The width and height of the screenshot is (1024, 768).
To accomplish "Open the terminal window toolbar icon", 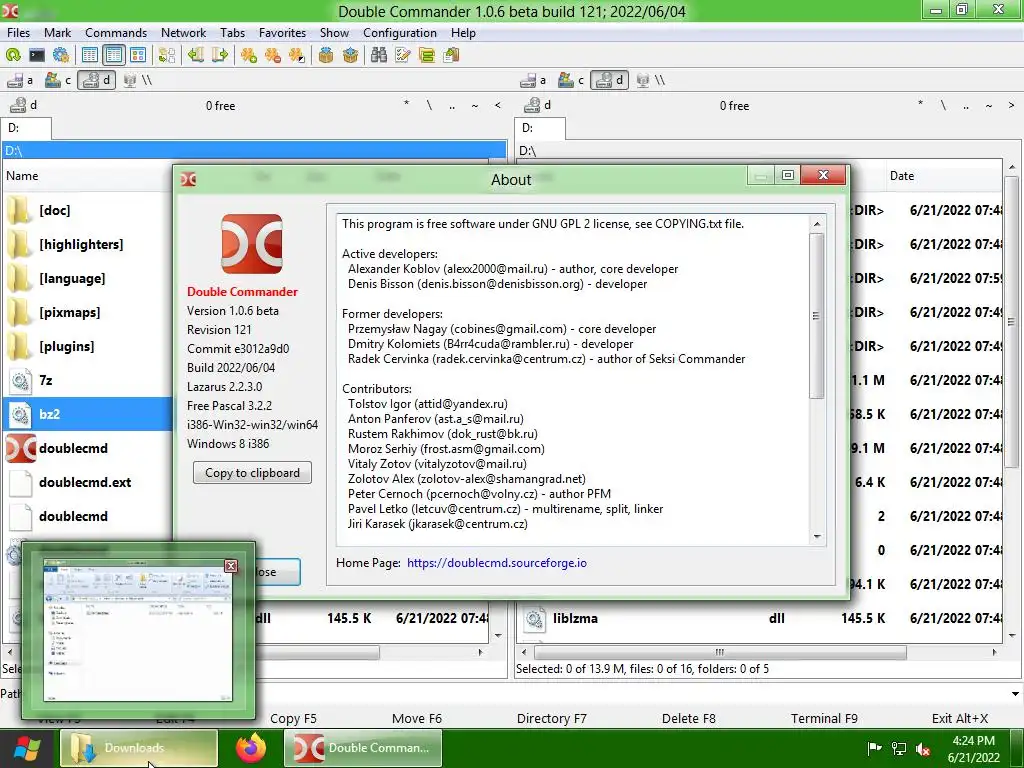I will pos(37,56).
